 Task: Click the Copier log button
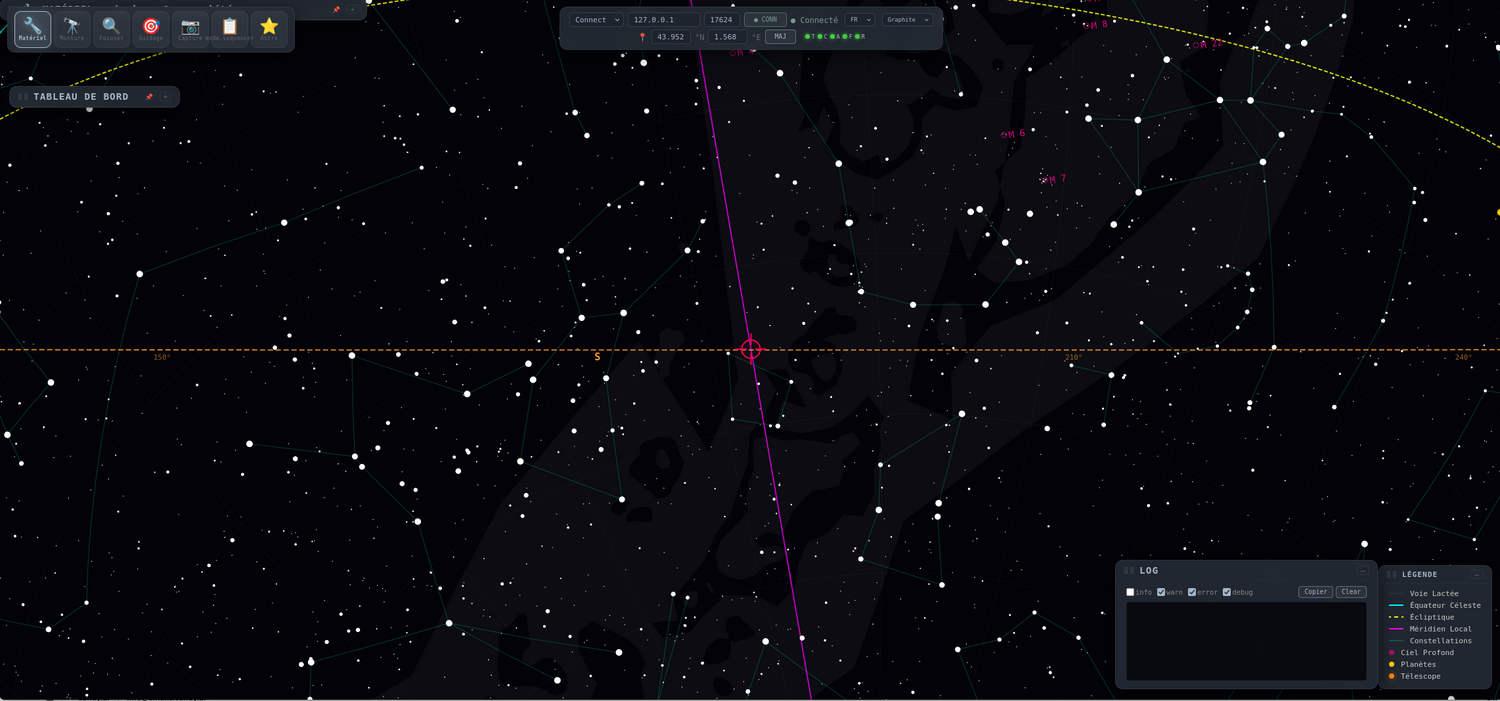(1315, 592)
